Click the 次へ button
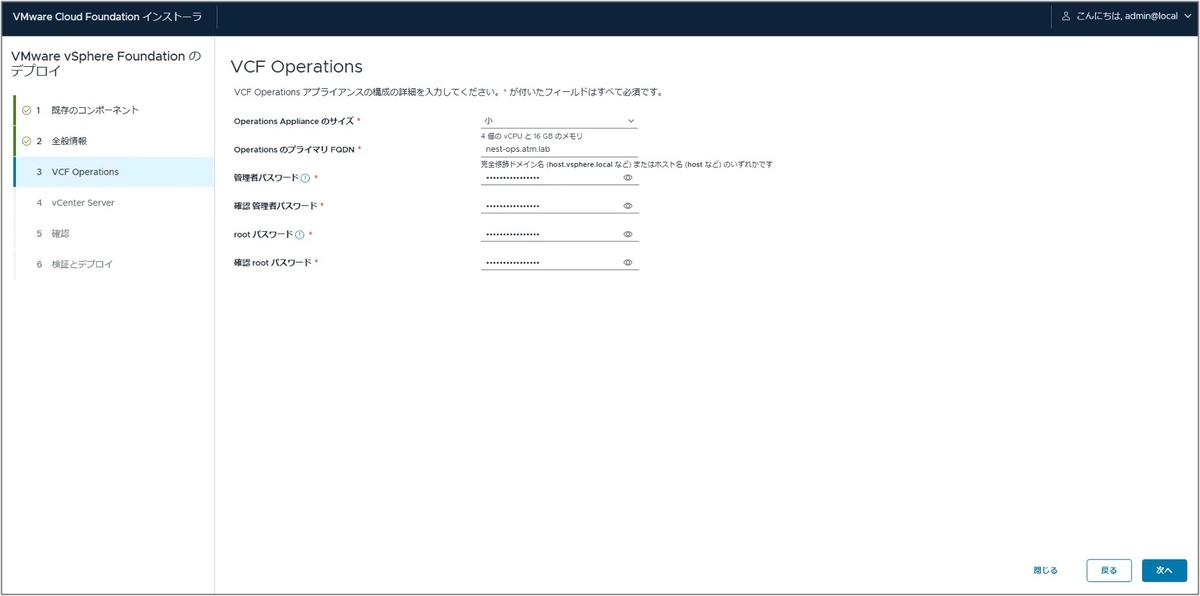 point(1164,569)
